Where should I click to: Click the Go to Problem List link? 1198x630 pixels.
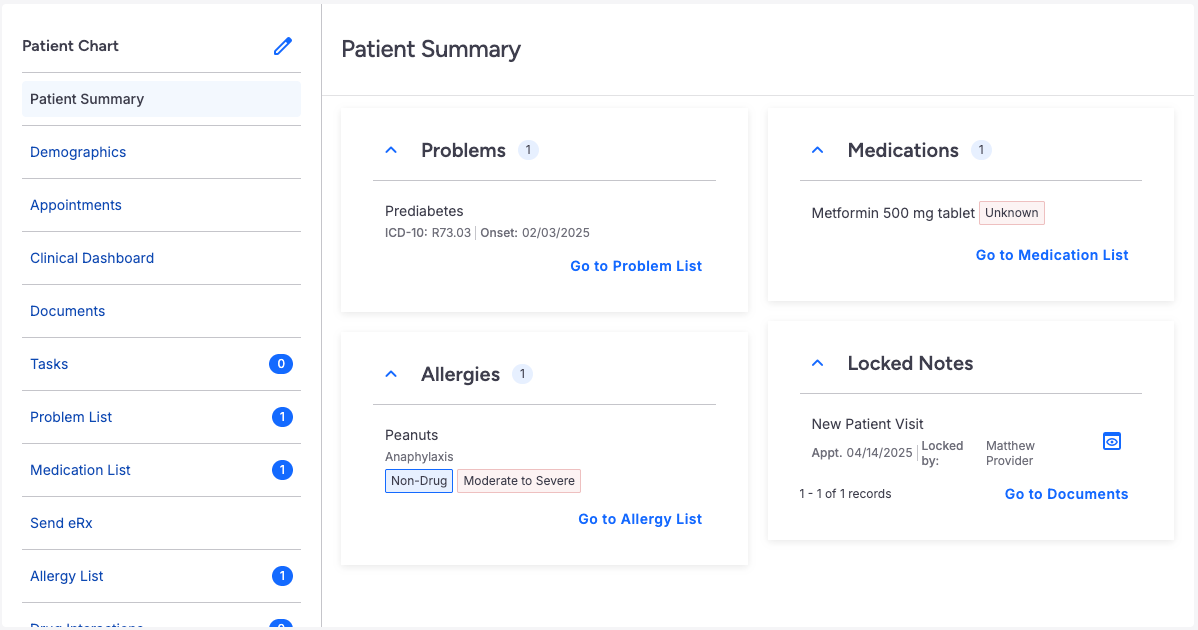pos(636,266)
